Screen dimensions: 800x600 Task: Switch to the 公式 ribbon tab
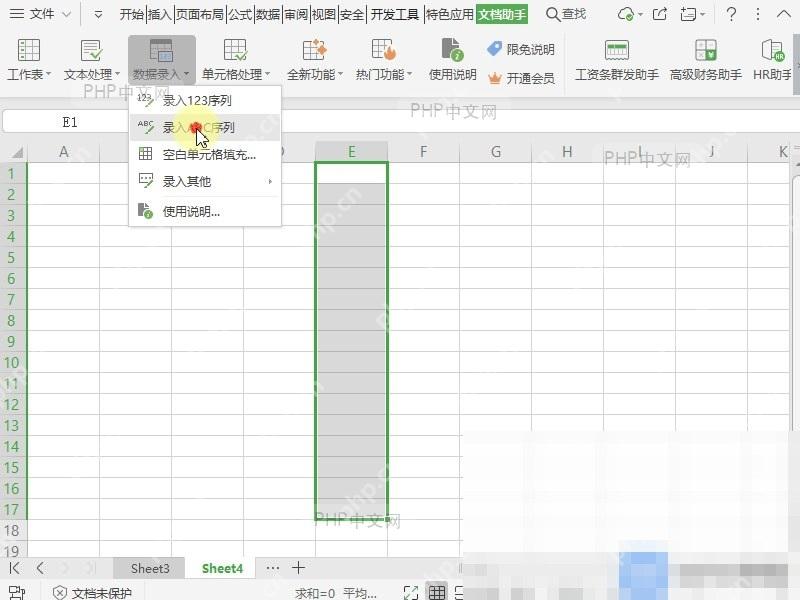pyautogui.click(x=240, y=14)
